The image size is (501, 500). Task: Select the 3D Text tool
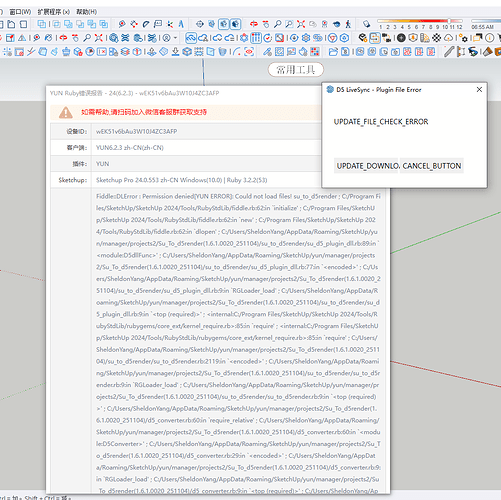click(x=181, y=24)
